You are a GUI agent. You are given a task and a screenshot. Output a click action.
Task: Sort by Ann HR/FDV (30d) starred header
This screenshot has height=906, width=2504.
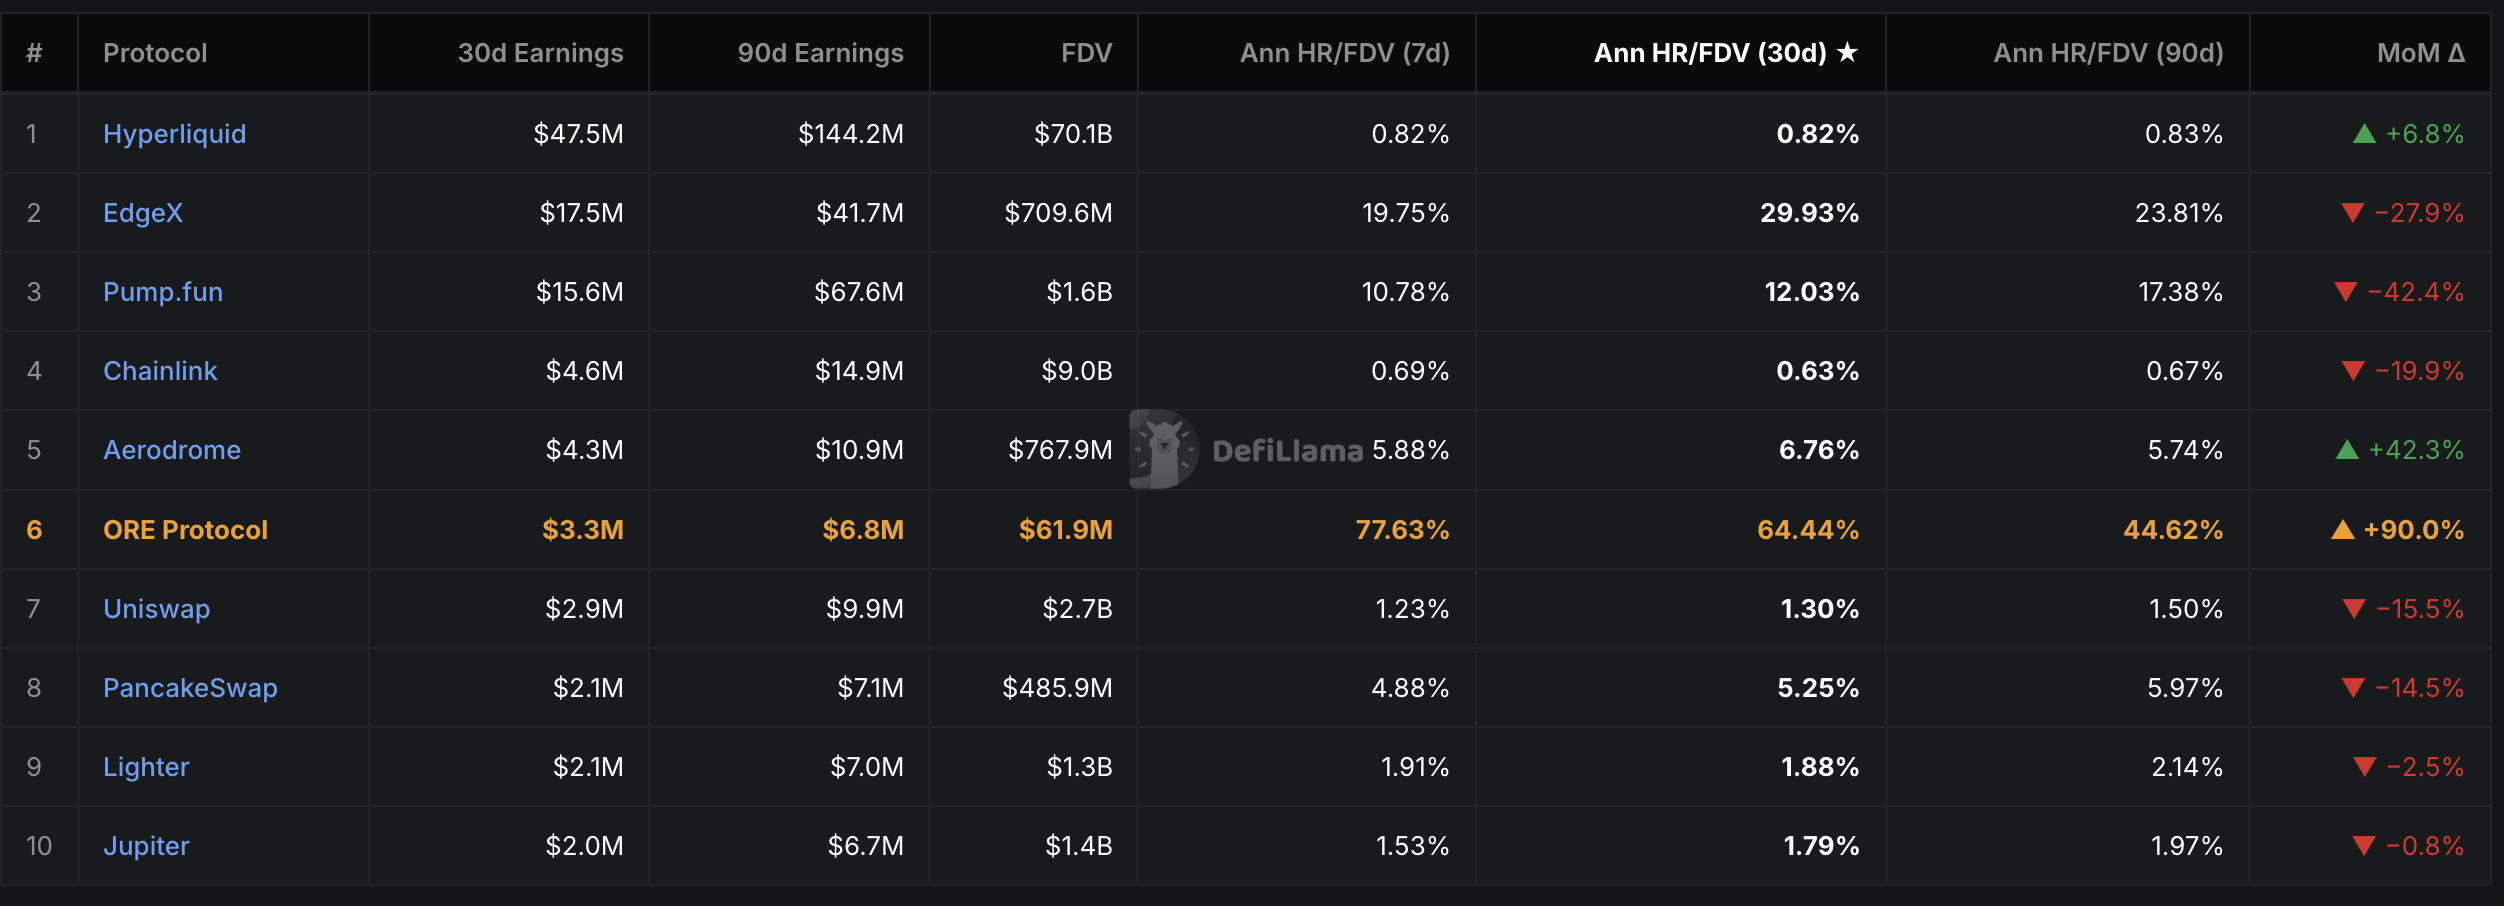[1726, 53]
